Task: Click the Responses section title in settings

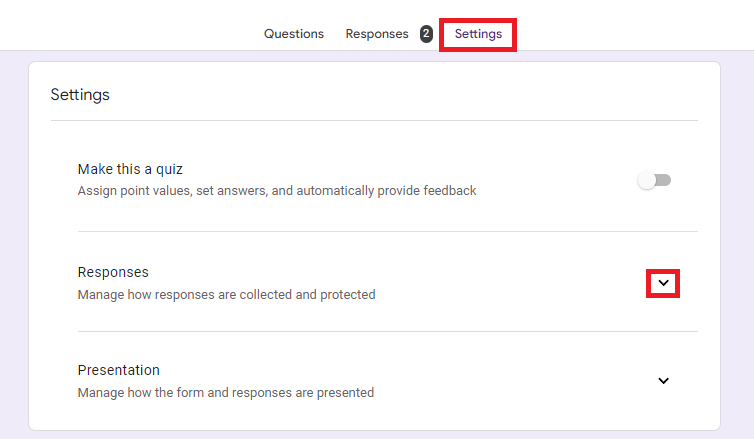Action: [113, 272]
